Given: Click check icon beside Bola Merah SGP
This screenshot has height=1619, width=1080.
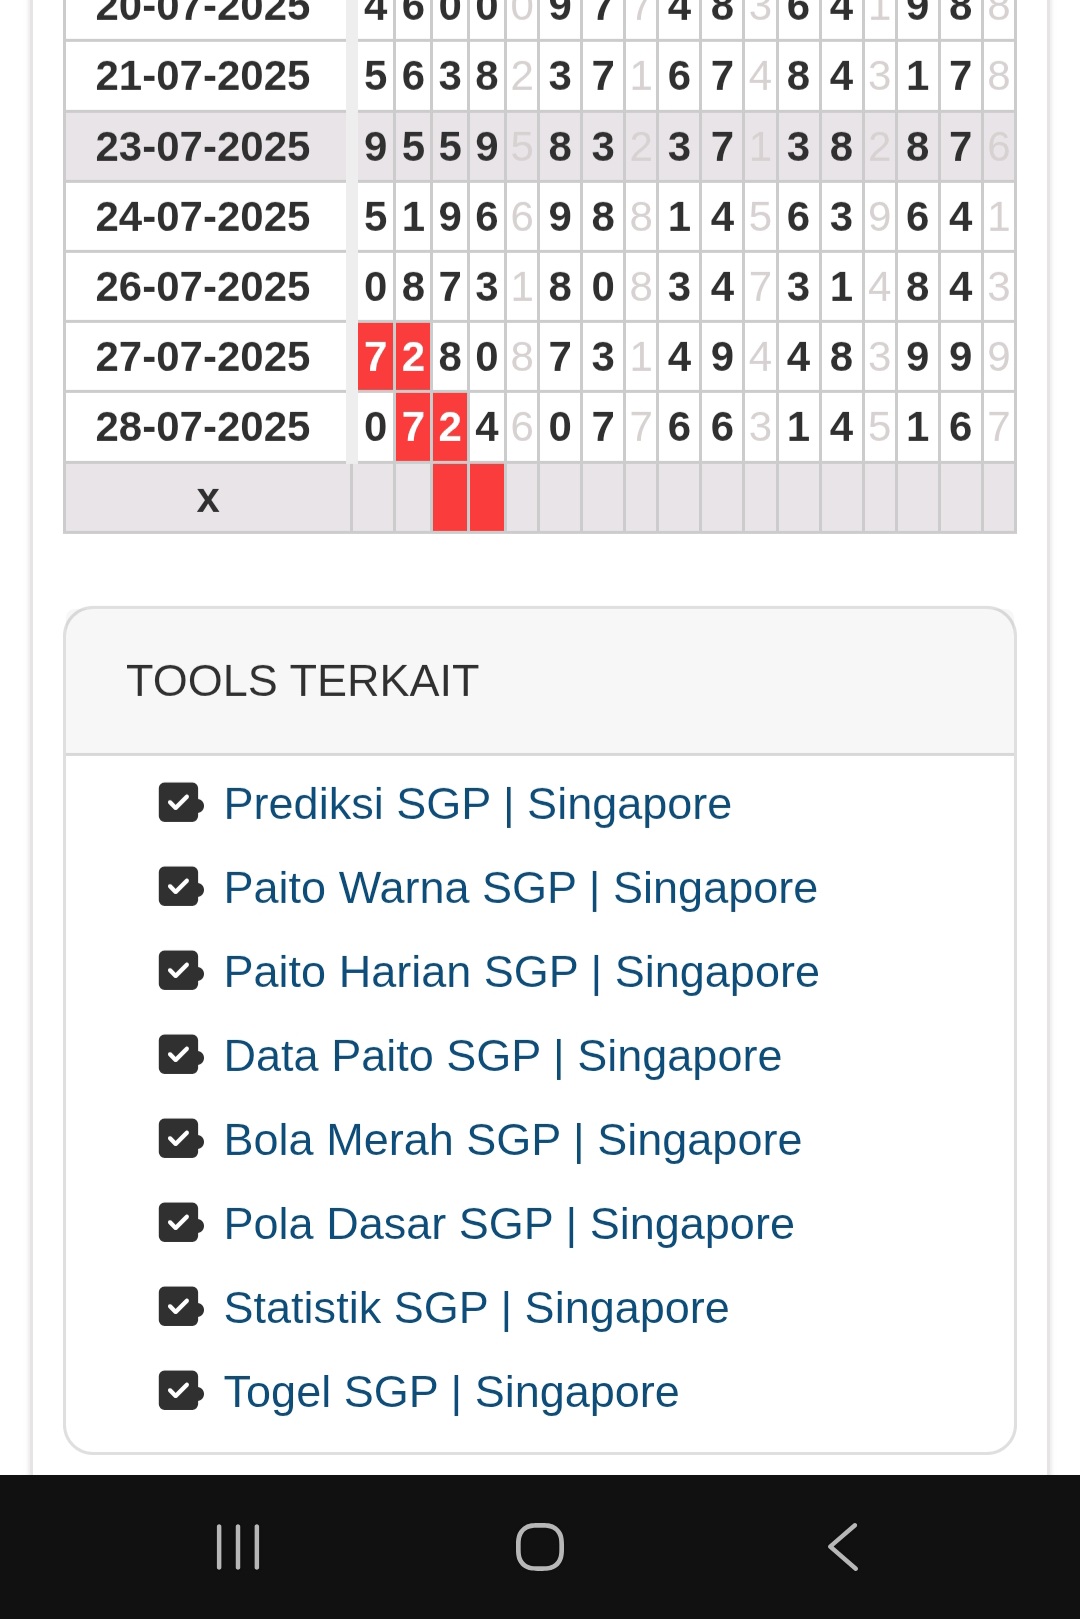Looking at the screenshot, I should pyautogui.click(x=181, y=1139).
